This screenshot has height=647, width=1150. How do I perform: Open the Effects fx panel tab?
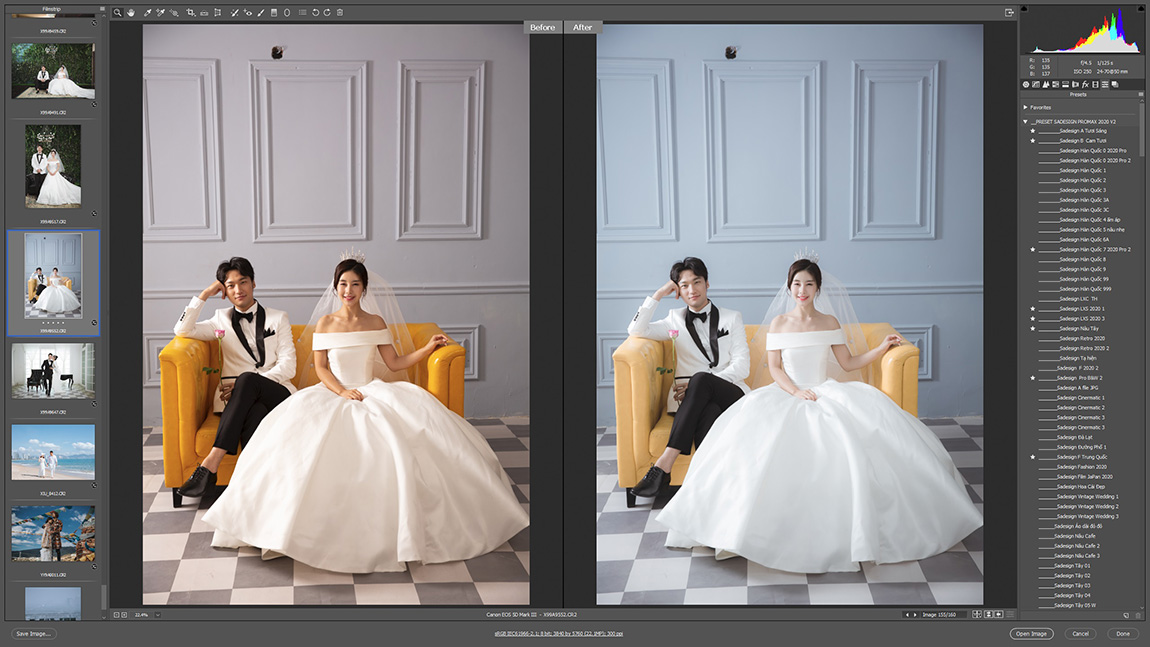(x=1085, y=84)
